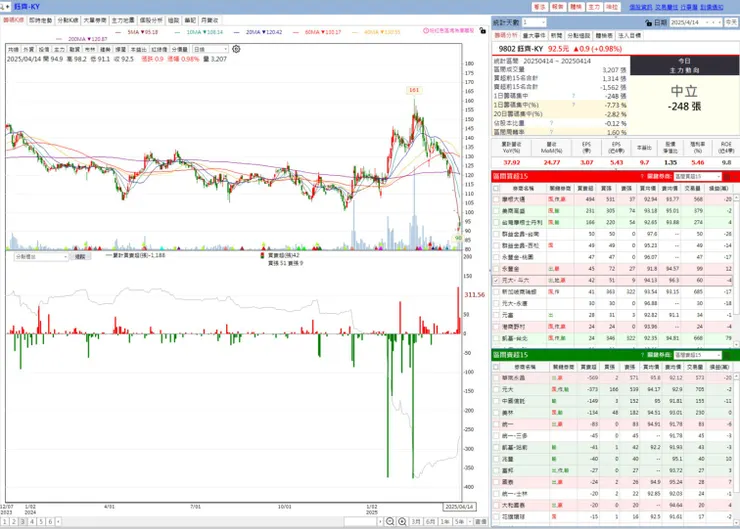This screenshot has height=529, width=740.
Task: Click the 161 peak price marker
Action: (413, 90)
